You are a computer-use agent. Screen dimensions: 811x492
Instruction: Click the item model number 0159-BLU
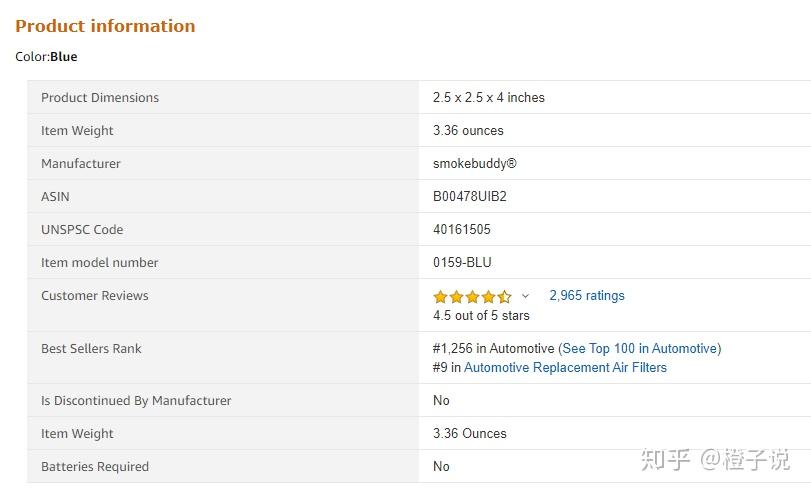462,262
